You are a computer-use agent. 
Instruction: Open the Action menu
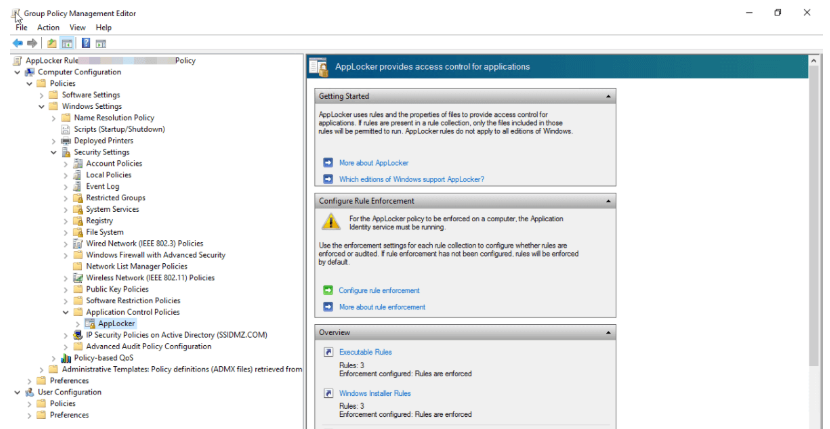tap(48, 27)
